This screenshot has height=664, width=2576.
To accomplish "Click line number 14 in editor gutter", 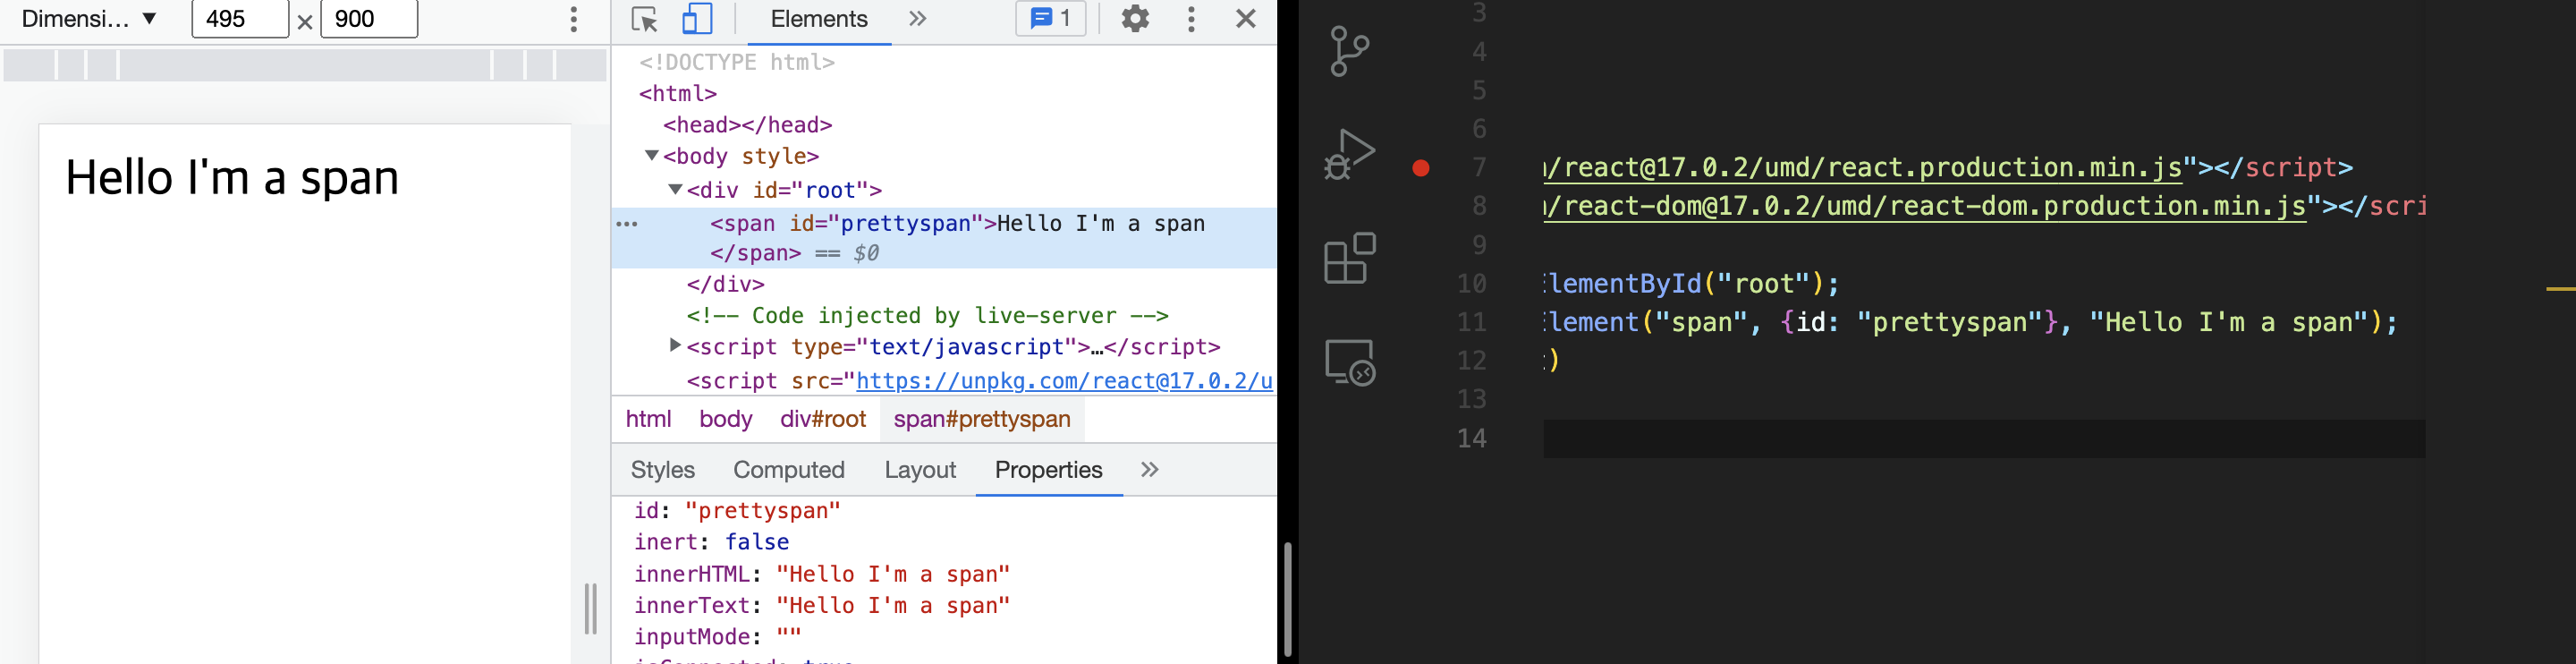I will pyautogui.click(x=1471, y=438).
